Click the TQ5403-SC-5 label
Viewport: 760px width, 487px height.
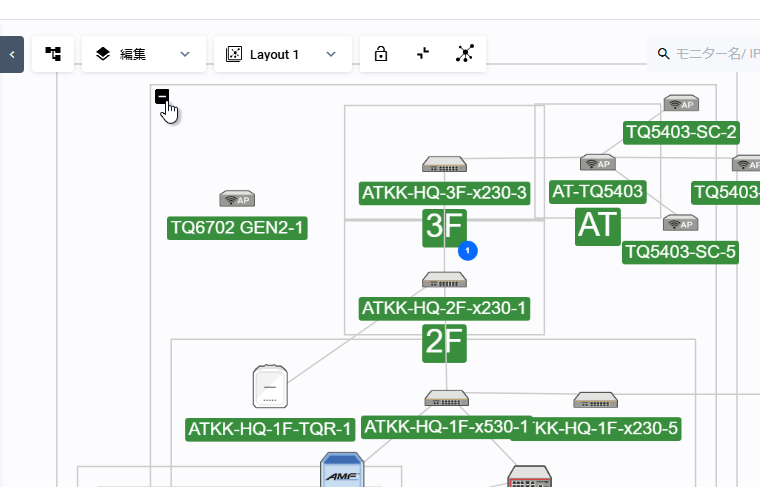click(x=681, y=252)
